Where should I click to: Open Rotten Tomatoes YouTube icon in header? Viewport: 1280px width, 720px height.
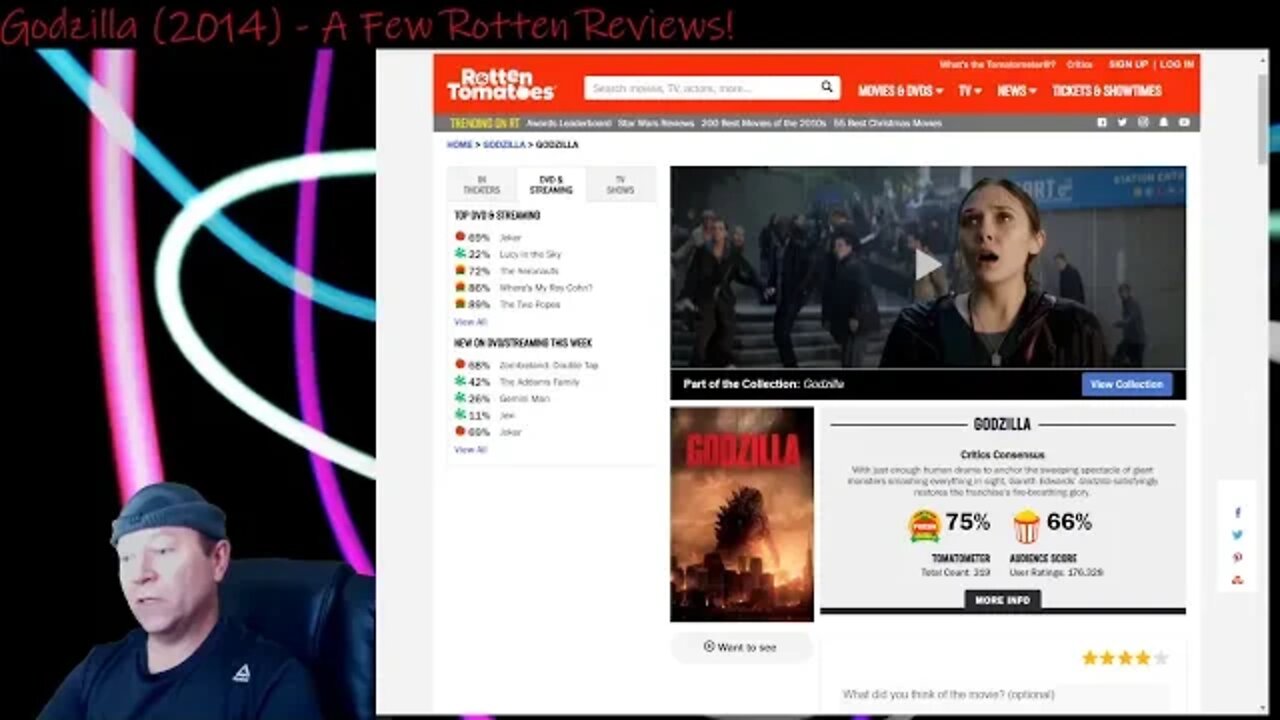pos(1184,122)
